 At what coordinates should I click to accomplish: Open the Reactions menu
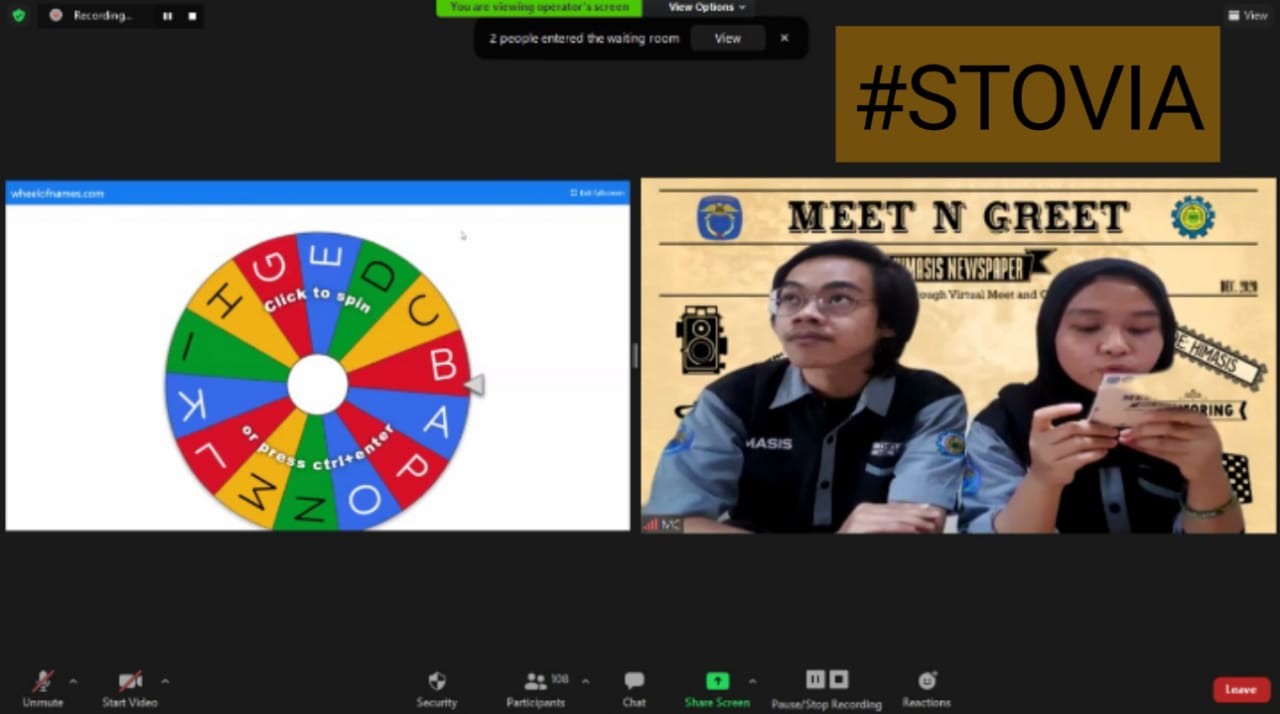click(927, 689)
